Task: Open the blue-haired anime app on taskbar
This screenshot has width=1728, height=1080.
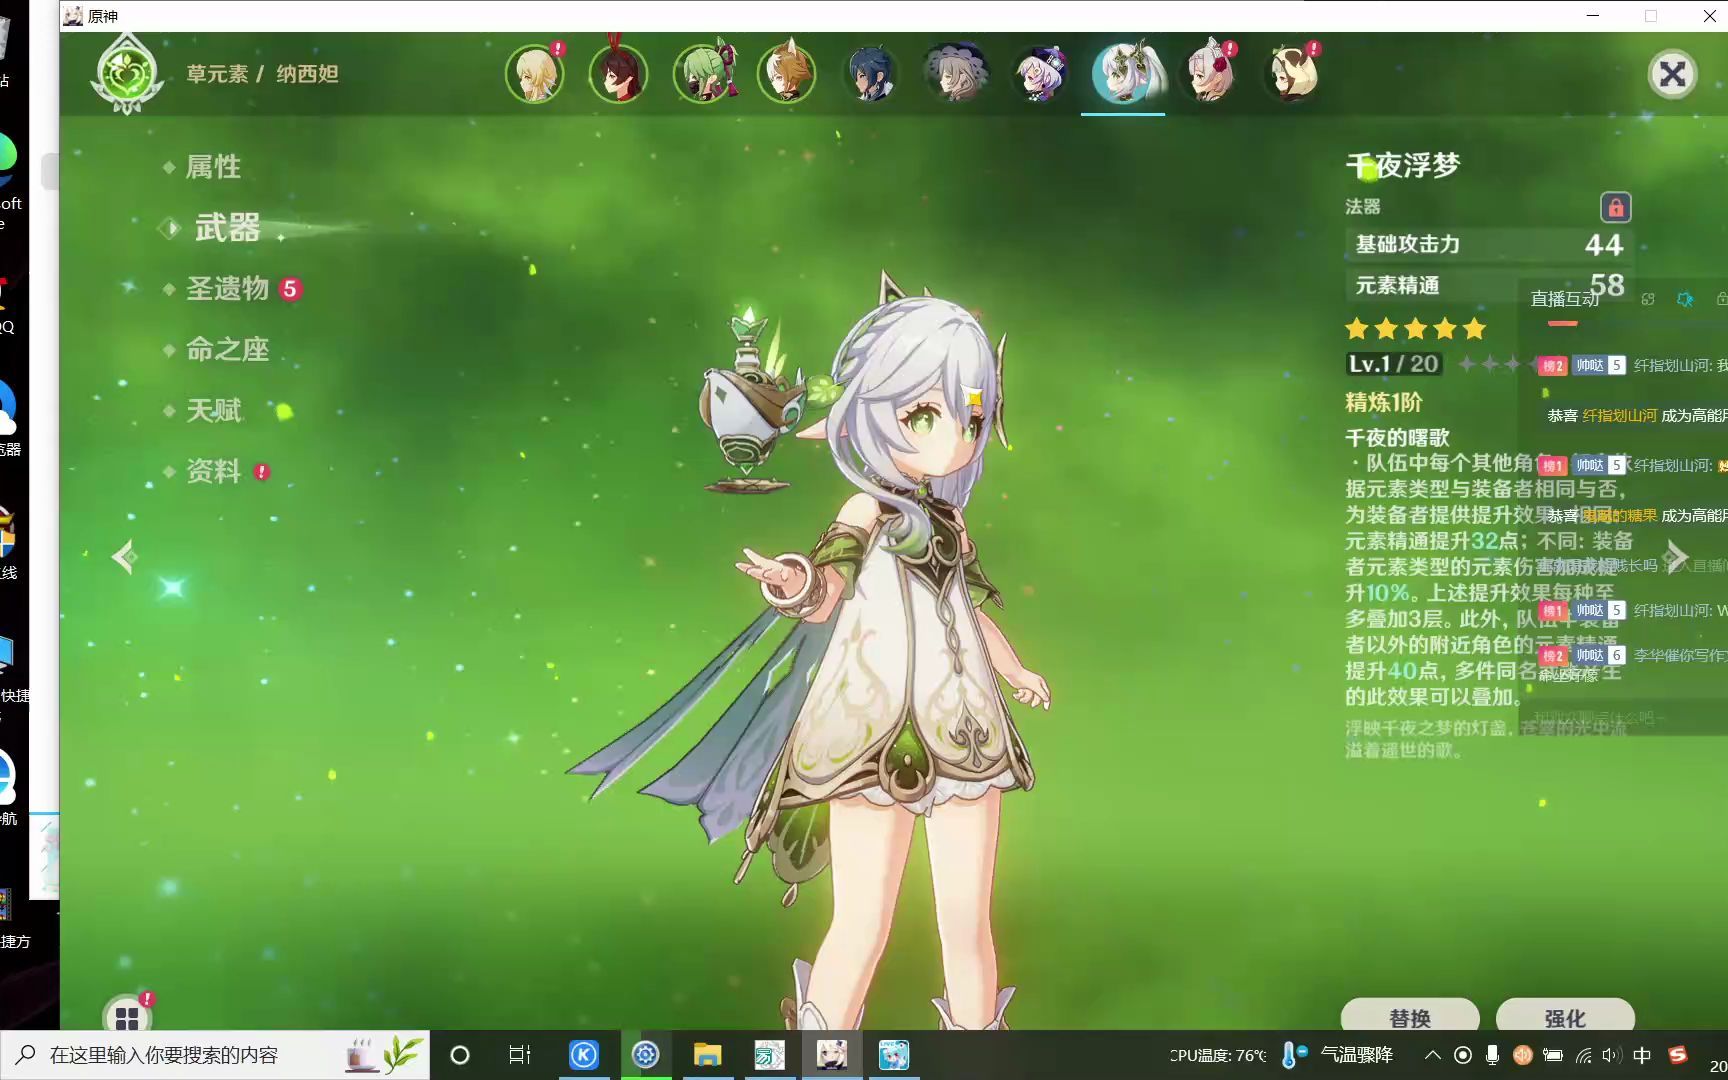Action: click(x=894, y=1055)
